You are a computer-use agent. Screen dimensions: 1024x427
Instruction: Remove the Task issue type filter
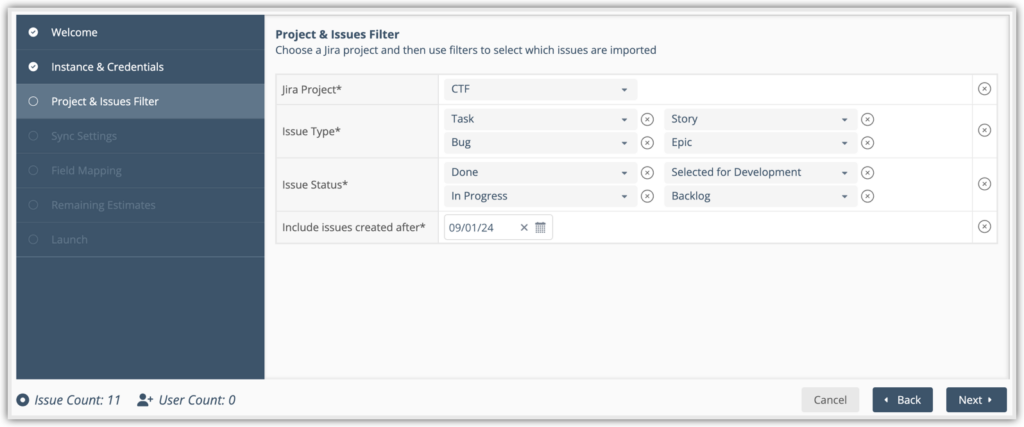[647, 119]
